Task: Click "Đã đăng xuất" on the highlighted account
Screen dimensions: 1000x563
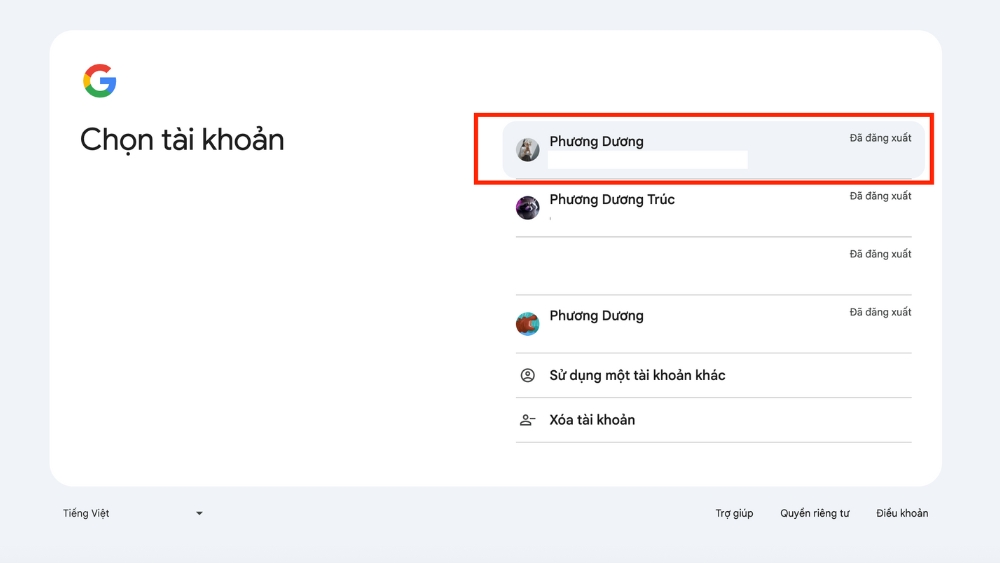Action: pyautogui.click(x=880, y=138)
